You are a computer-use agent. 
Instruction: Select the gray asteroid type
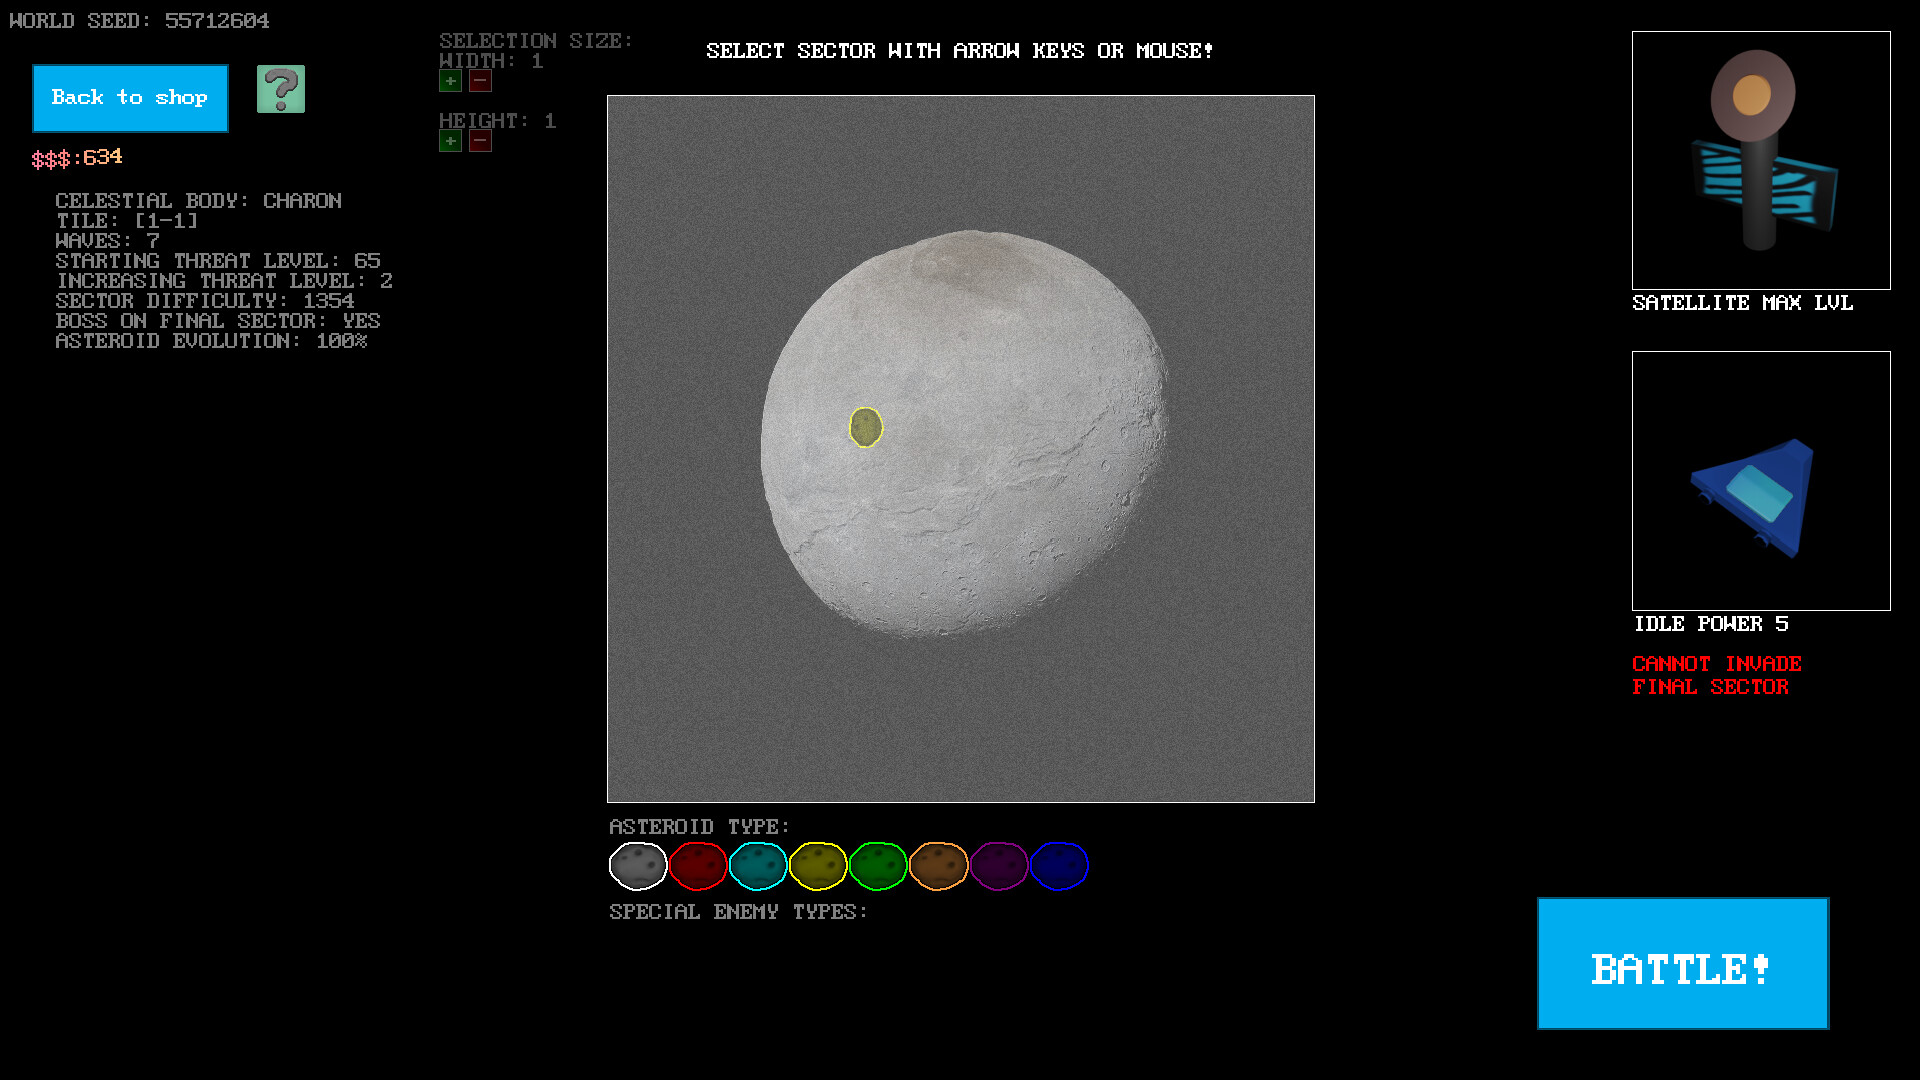(637, 866)
